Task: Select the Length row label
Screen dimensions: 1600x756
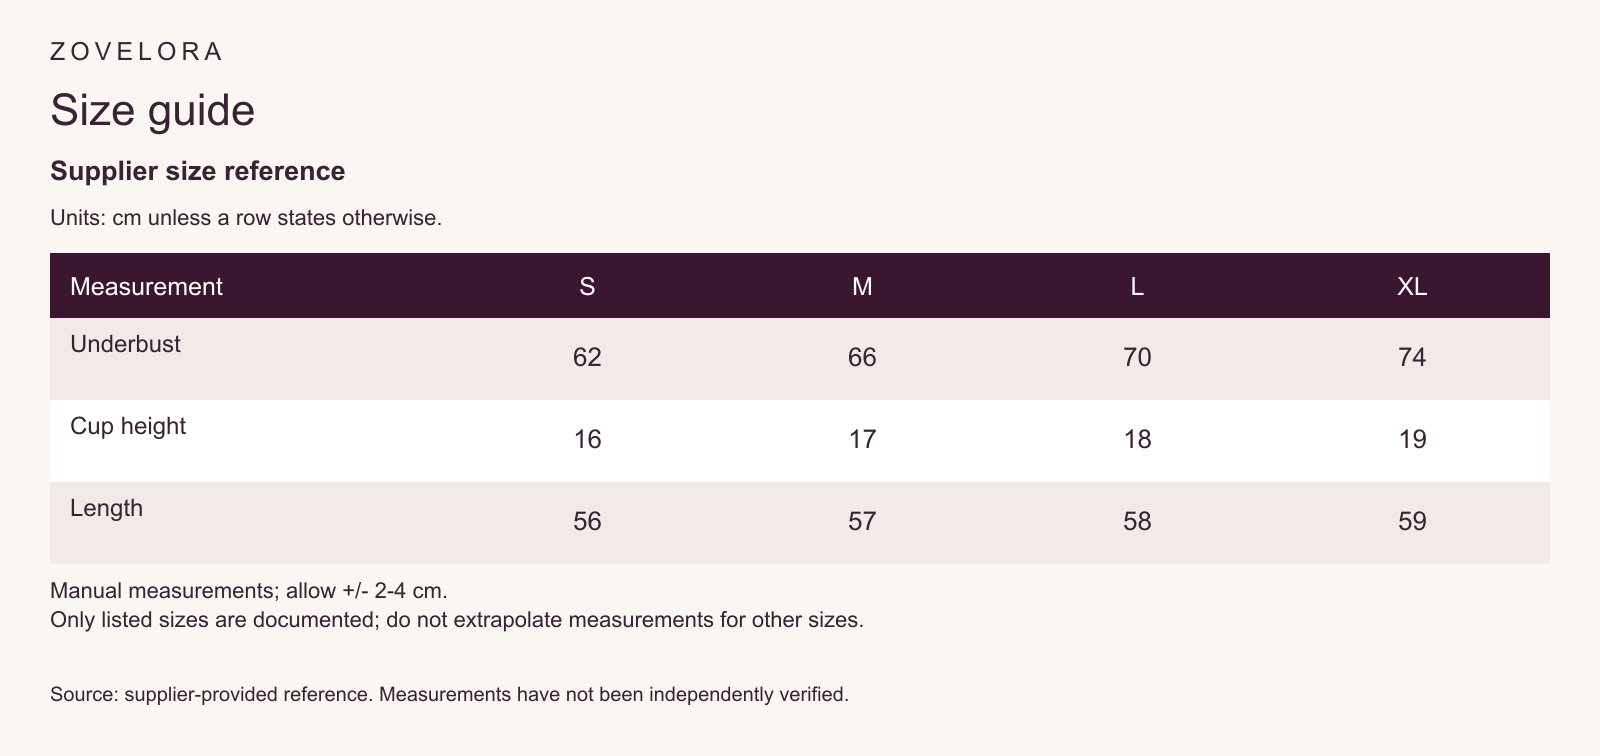Action: tap(106, 508)
